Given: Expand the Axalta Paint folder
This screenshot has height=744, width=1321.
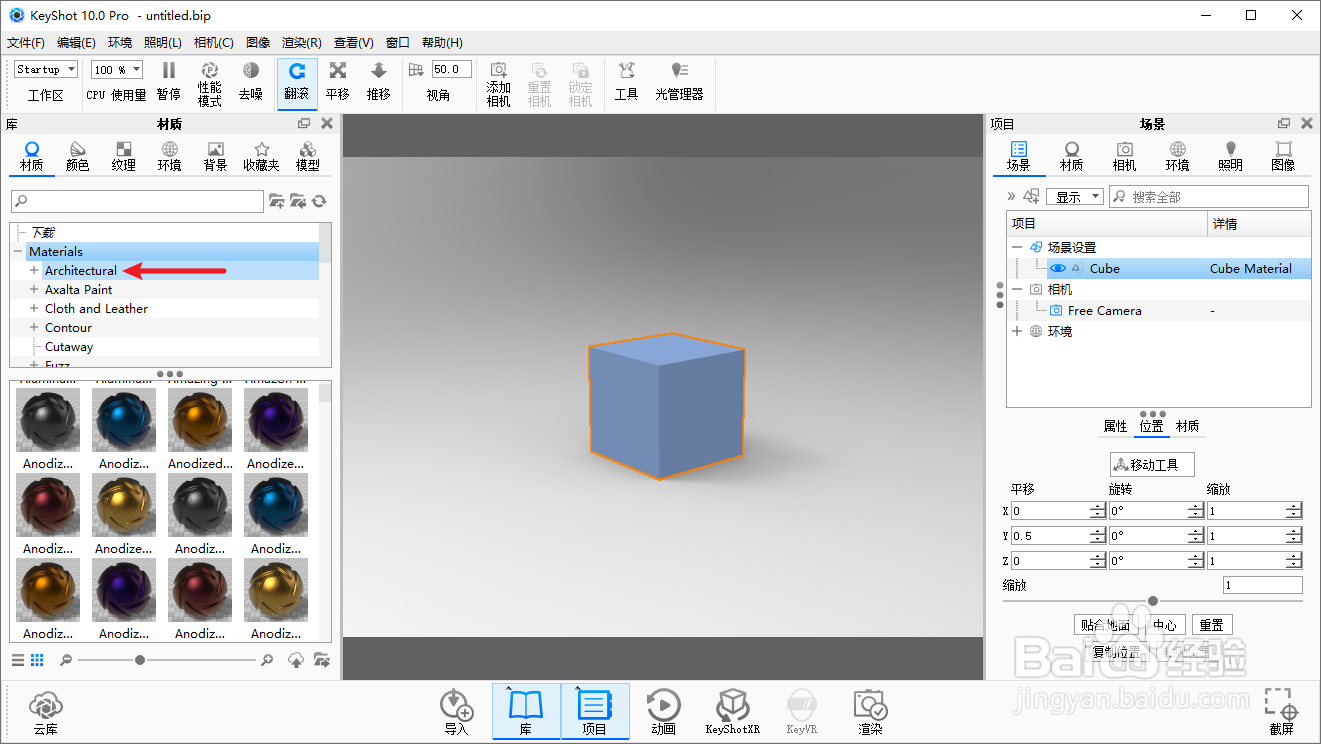Looking at the screenshot, I should tap(34, 290).
